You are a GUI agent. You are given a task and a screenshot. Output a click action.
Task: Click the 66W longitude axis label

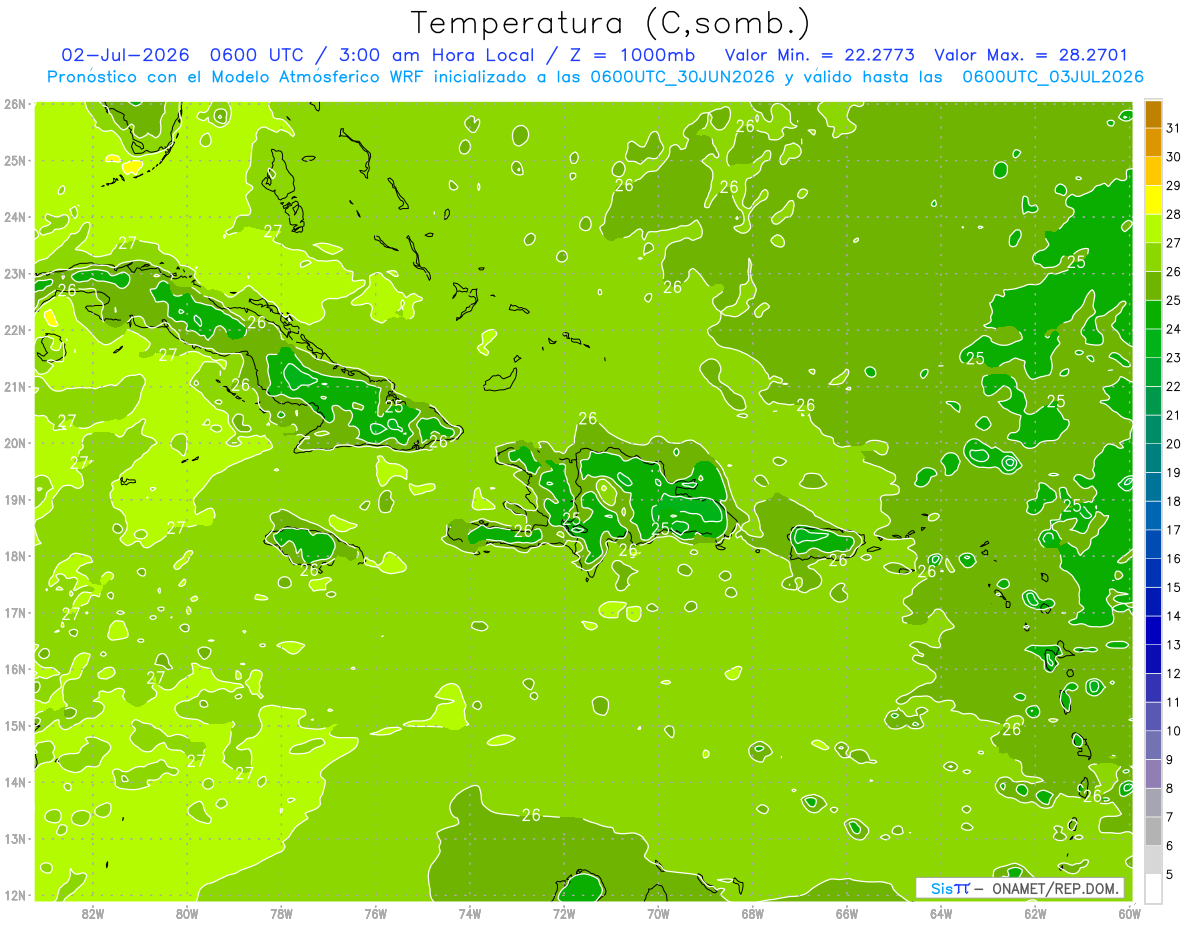(846, 913)
